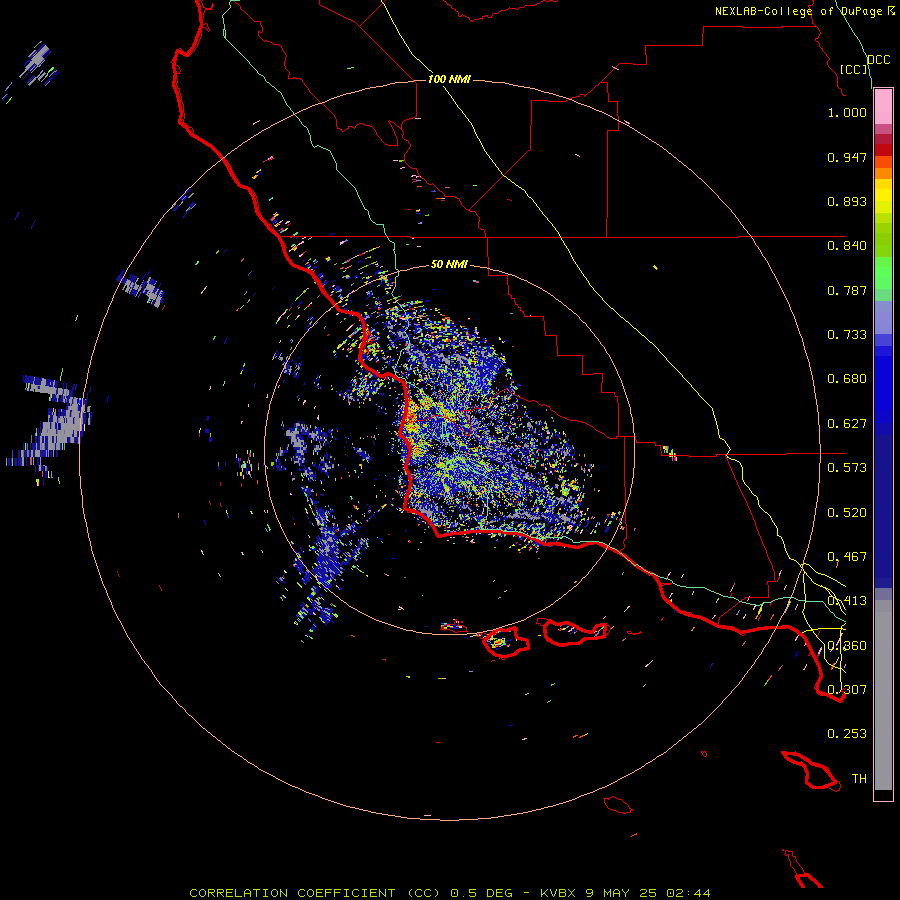Click the 0.360 scale value
Screen dimensions: 900x900
[847, 646]
